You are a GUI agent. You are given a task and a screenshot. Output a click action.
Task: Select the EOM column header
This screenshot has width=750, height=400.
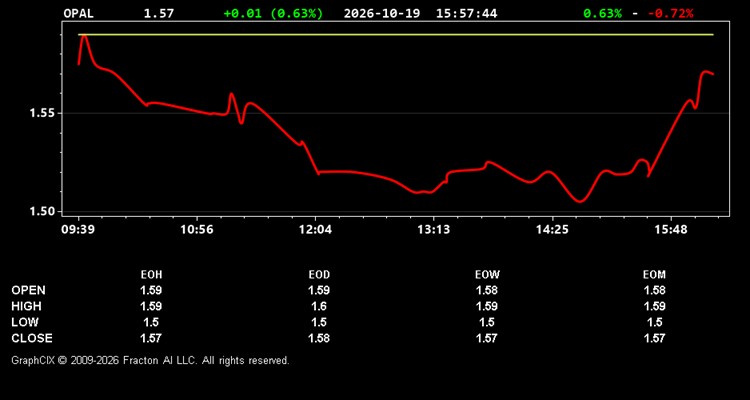[x=654, y=275]
